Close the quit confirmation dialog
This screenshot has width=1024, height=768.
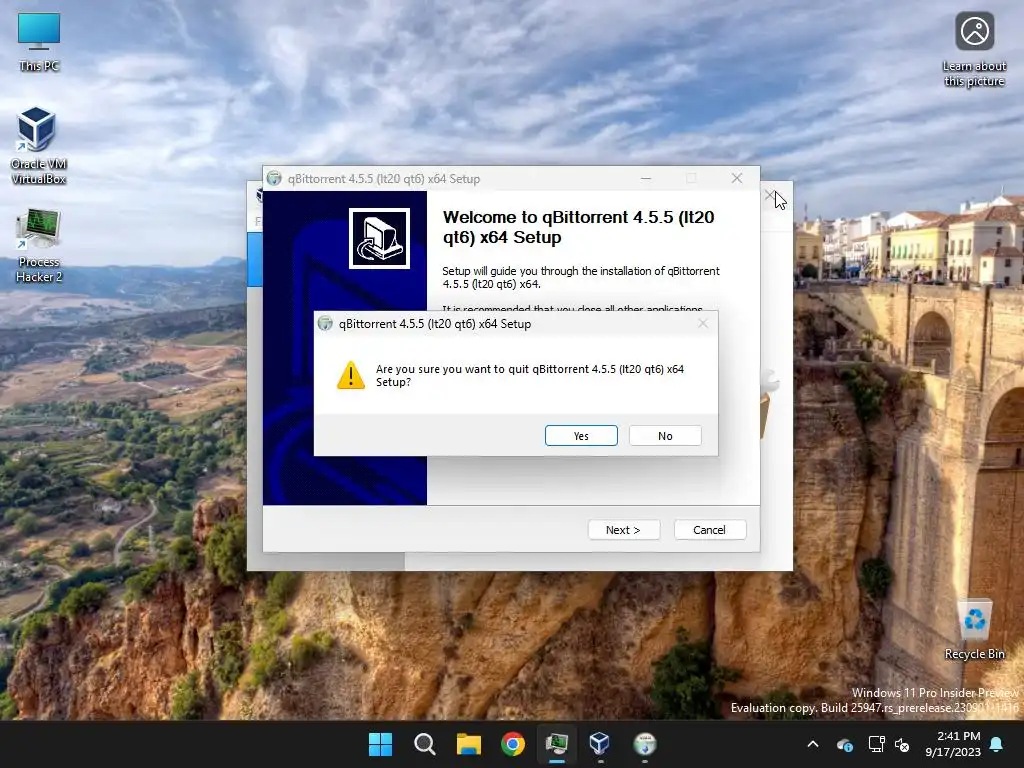[703, 323]
